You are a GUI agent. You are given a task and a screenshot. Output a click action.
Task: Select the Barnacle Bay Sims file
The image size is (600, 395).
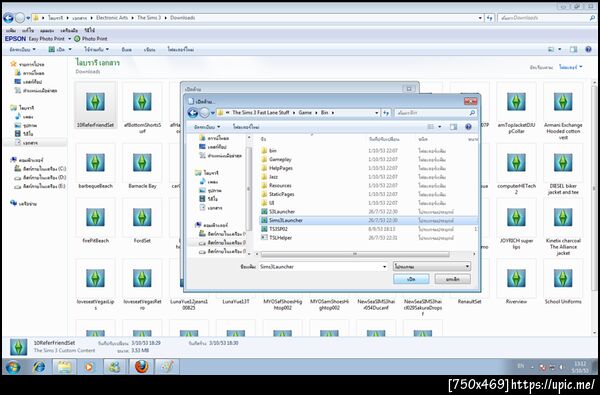[142, 167]
